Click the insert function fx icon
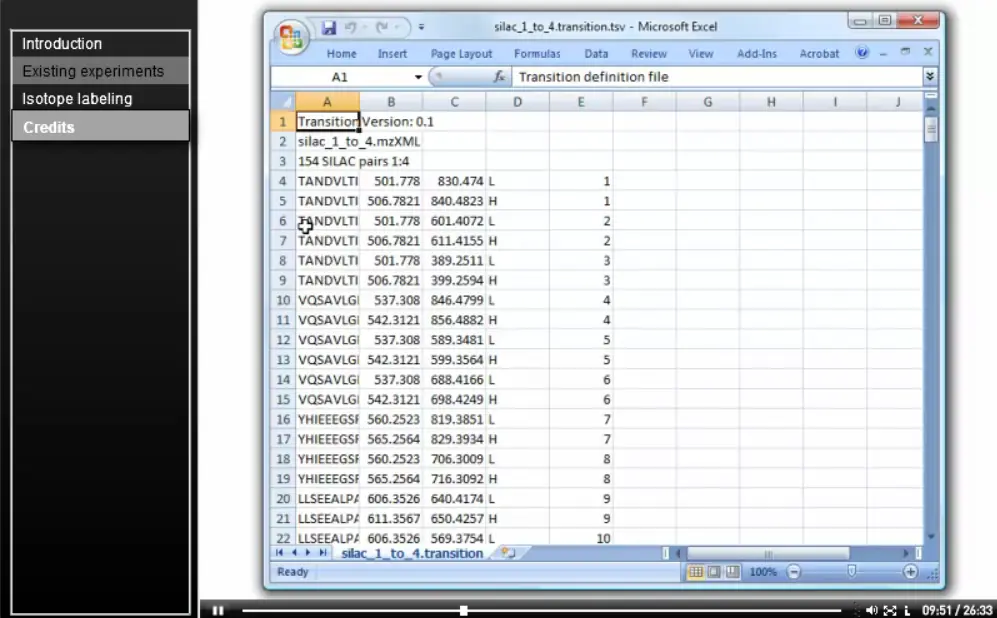Viewport: 997px width, 618px height. coord(499,77)
